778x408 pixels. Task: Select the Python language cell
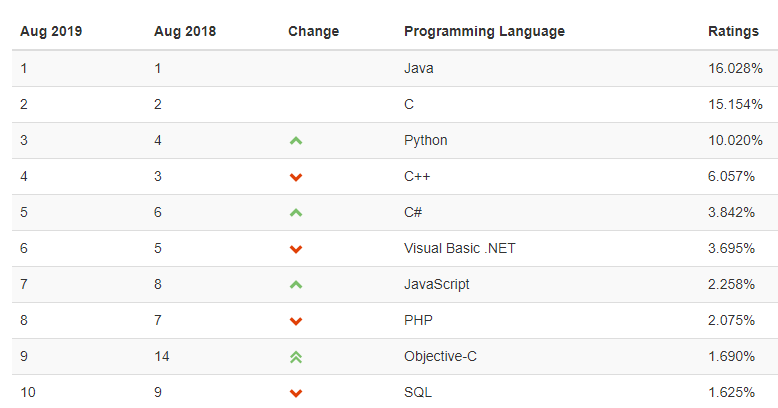[x=426, y=140]
